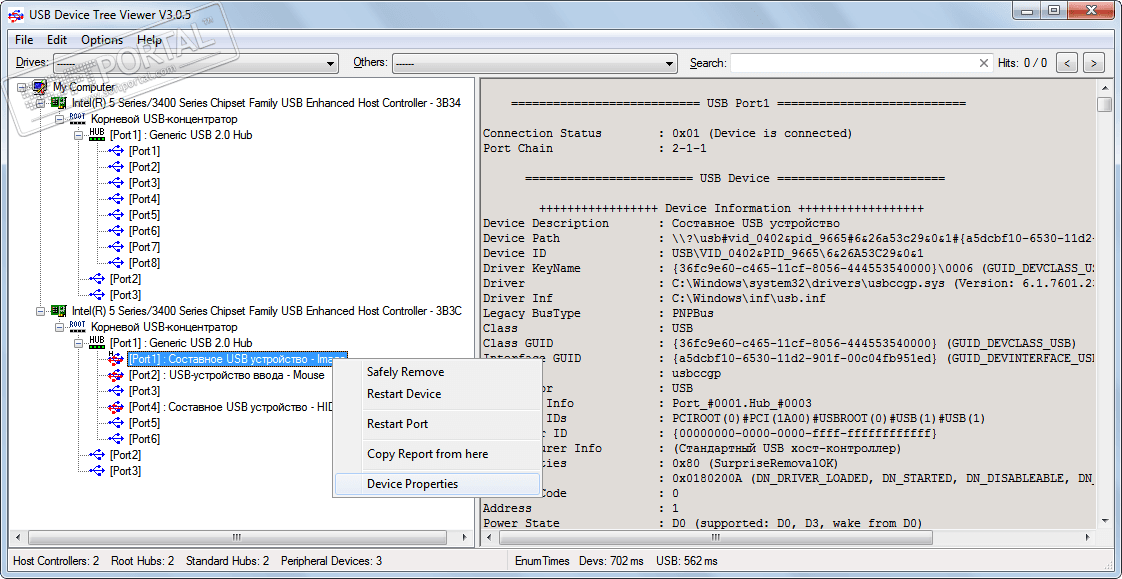Choose Restart Port from the context menu
1122x579 pixels.
pos(437,424)
